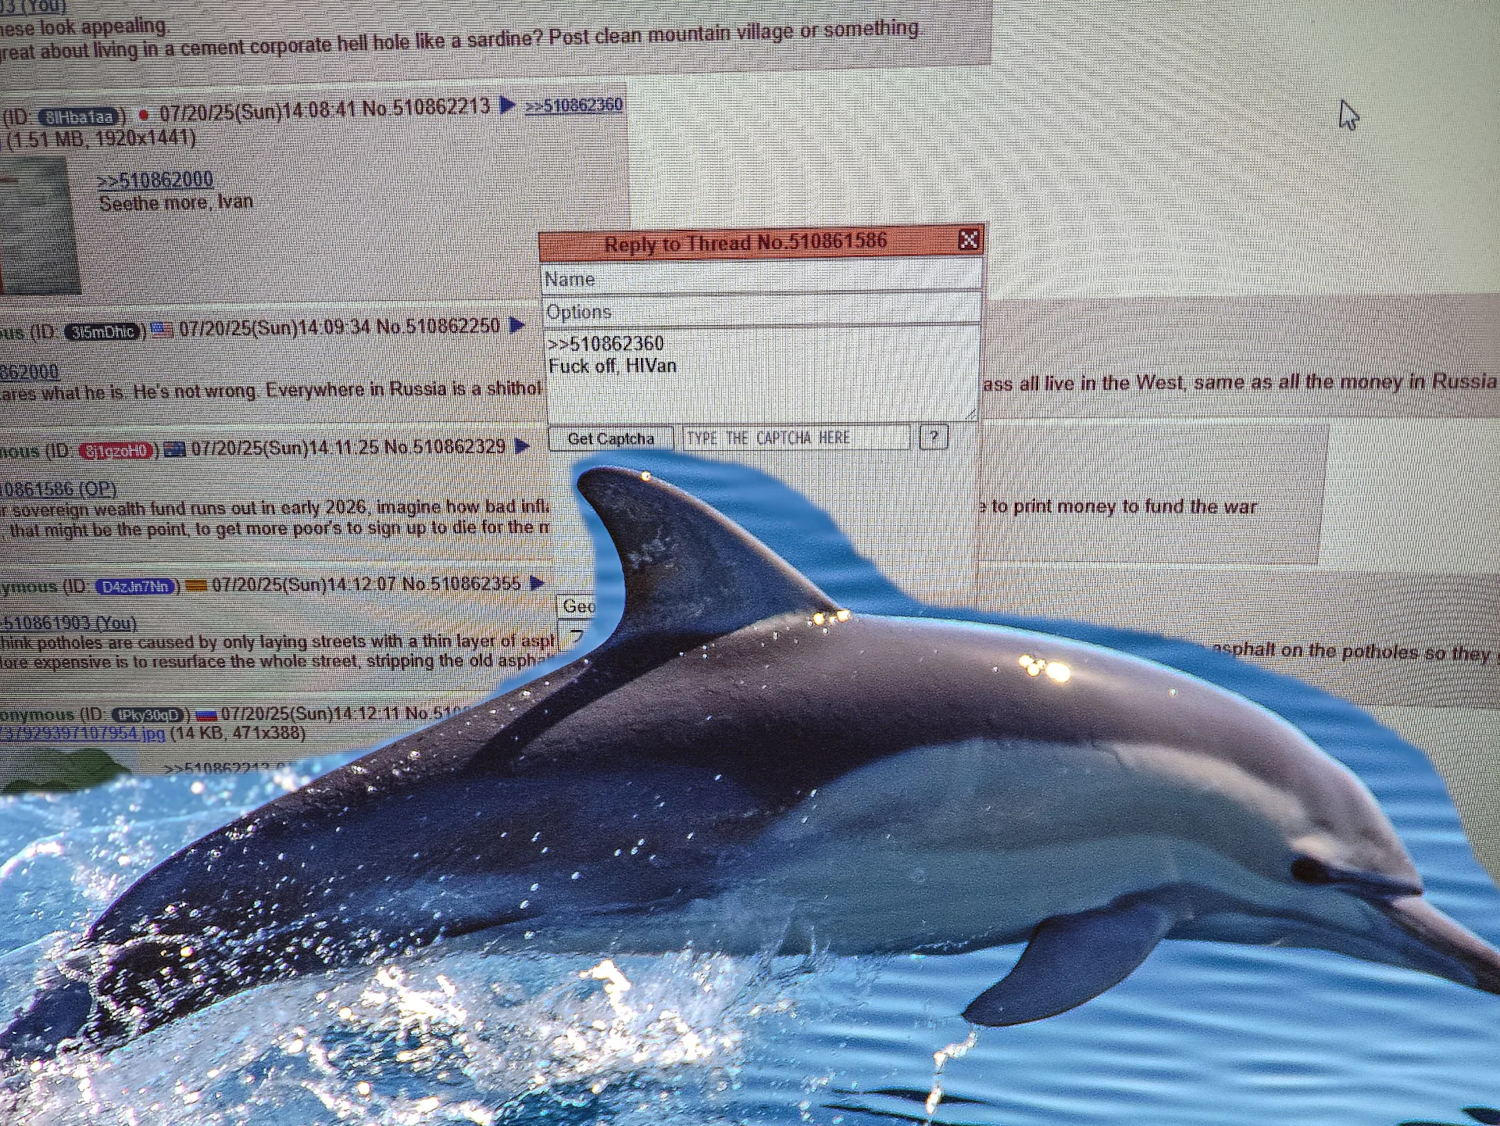Click poster ID badge 3l5mDhic
This screenshot has height=1126, width=1500.
(103, 332)
